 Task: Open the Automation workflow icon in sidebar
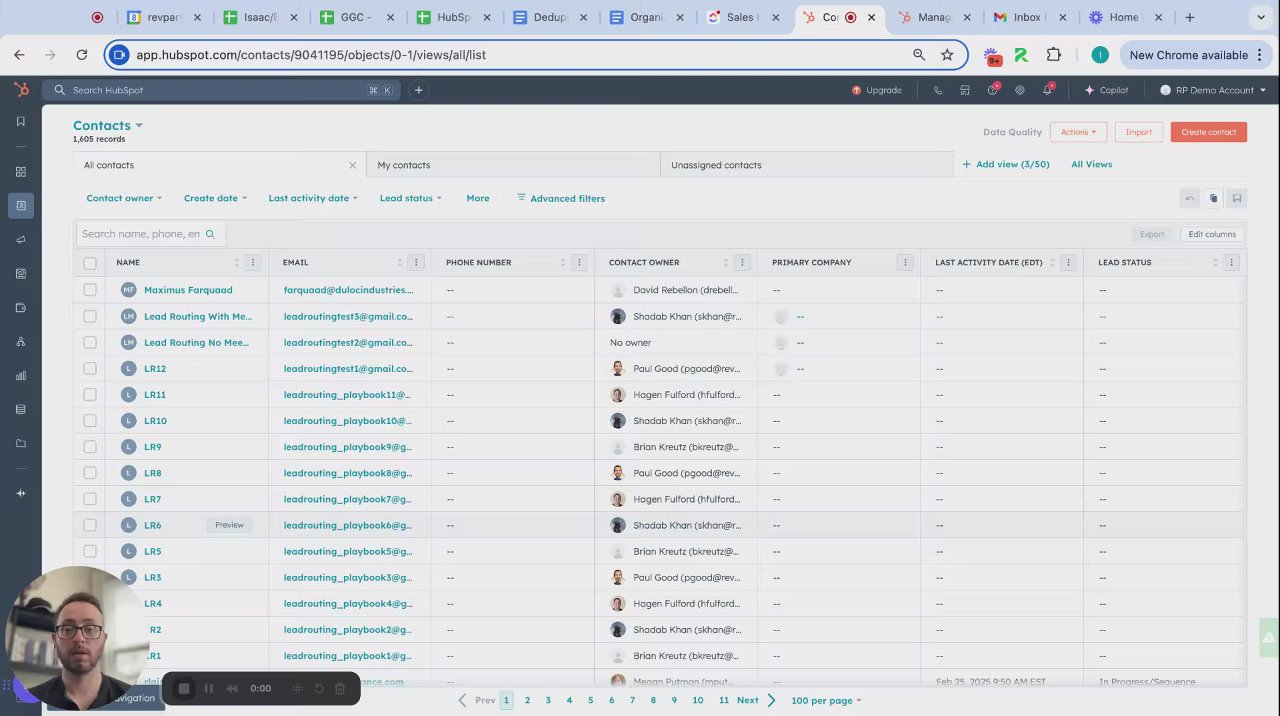point(21,342)
